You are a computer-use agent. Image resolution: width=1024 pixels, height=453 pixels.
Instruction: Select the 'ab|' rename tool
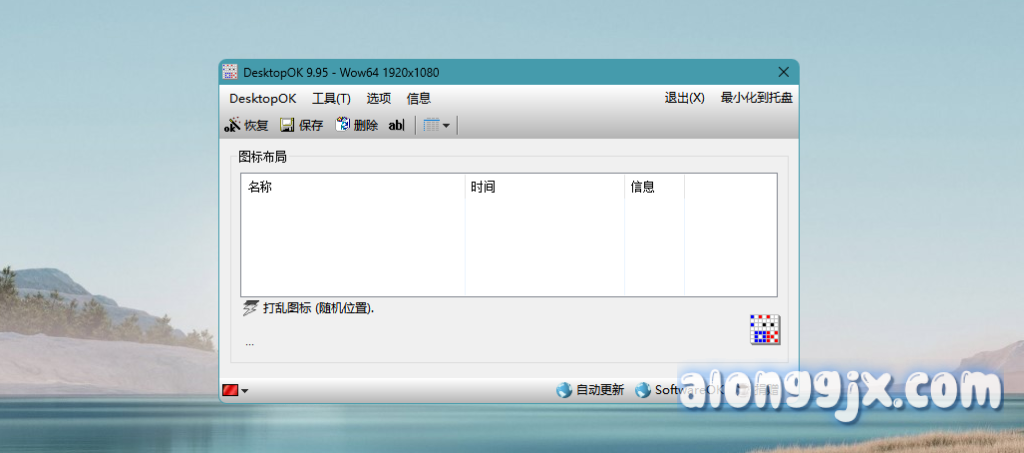(396, 125)
